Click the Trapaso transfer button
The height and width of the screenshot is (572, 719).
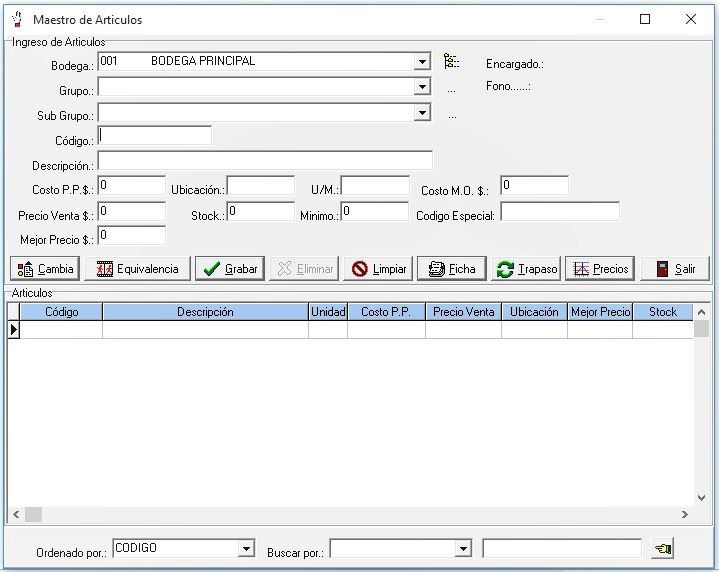(526, 269)
